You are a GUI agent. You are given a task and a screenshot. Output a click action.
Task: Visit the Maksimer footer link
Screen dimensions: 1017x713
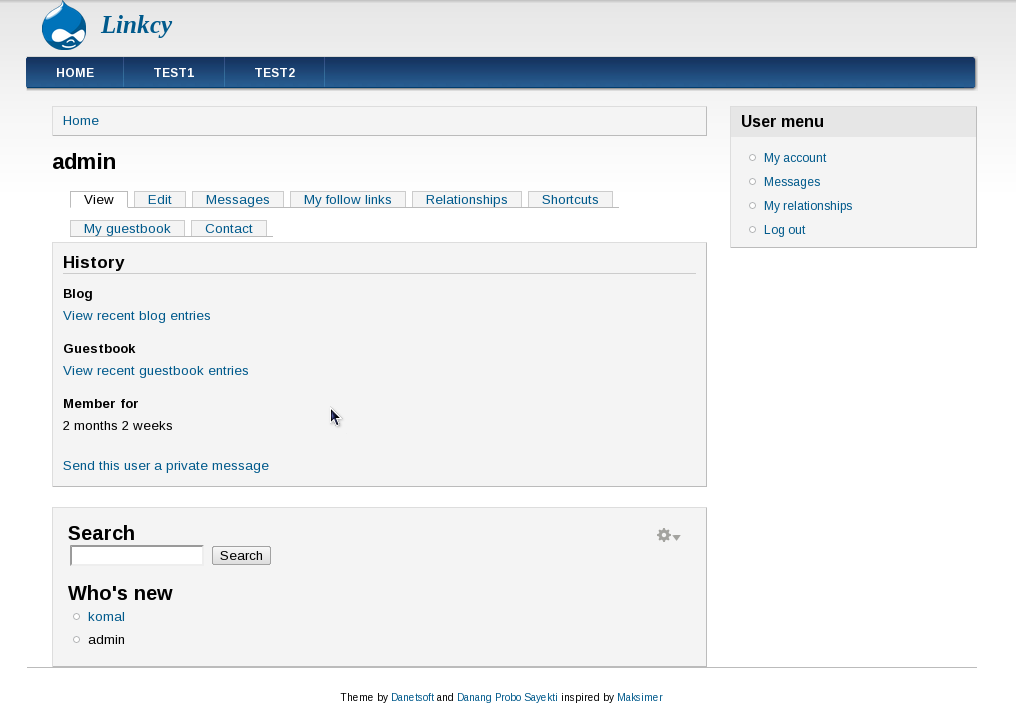640,697
